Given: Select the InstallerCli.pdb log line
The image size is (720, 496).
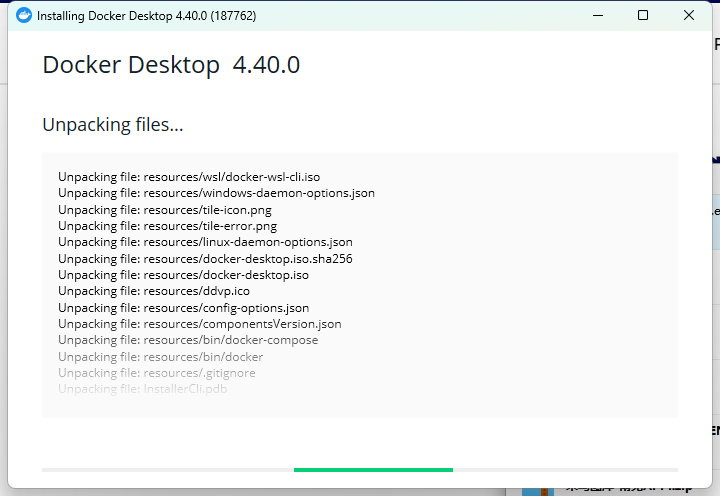Looking at the screenshot, I should pyautogui.click(x=142, y=389).
